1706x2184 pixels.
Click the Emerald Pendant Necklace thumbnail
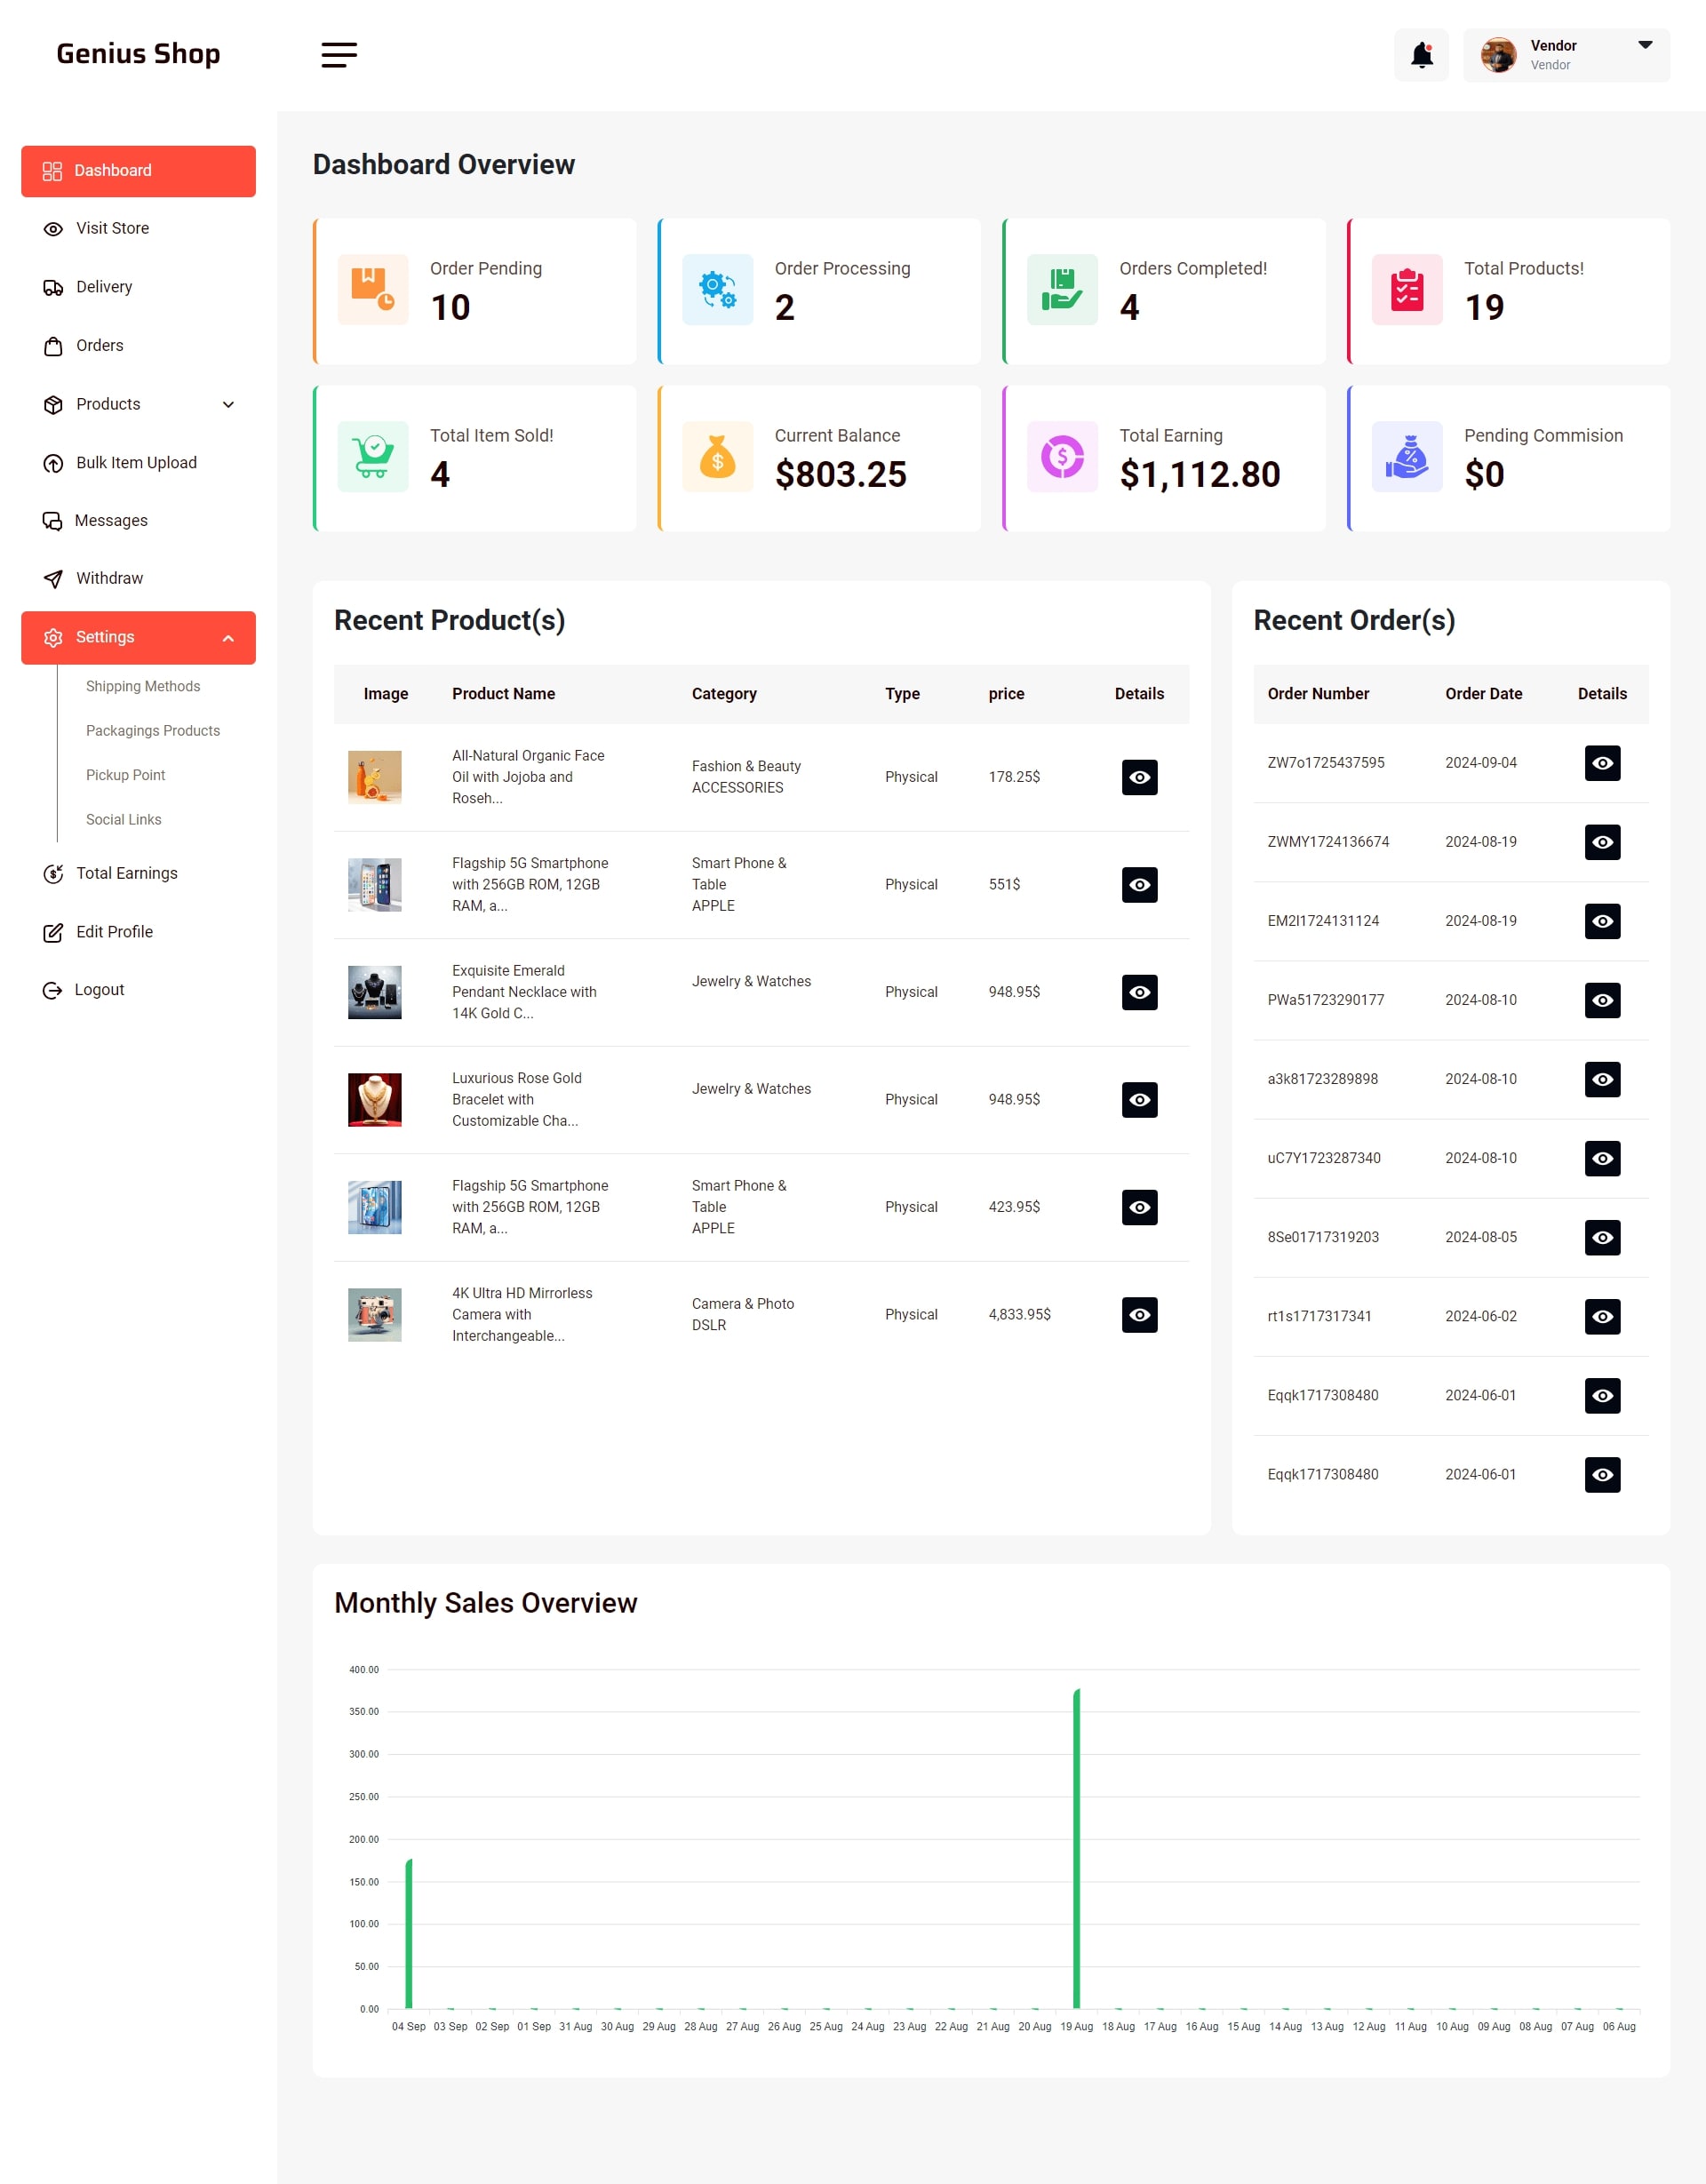point(374,992)
